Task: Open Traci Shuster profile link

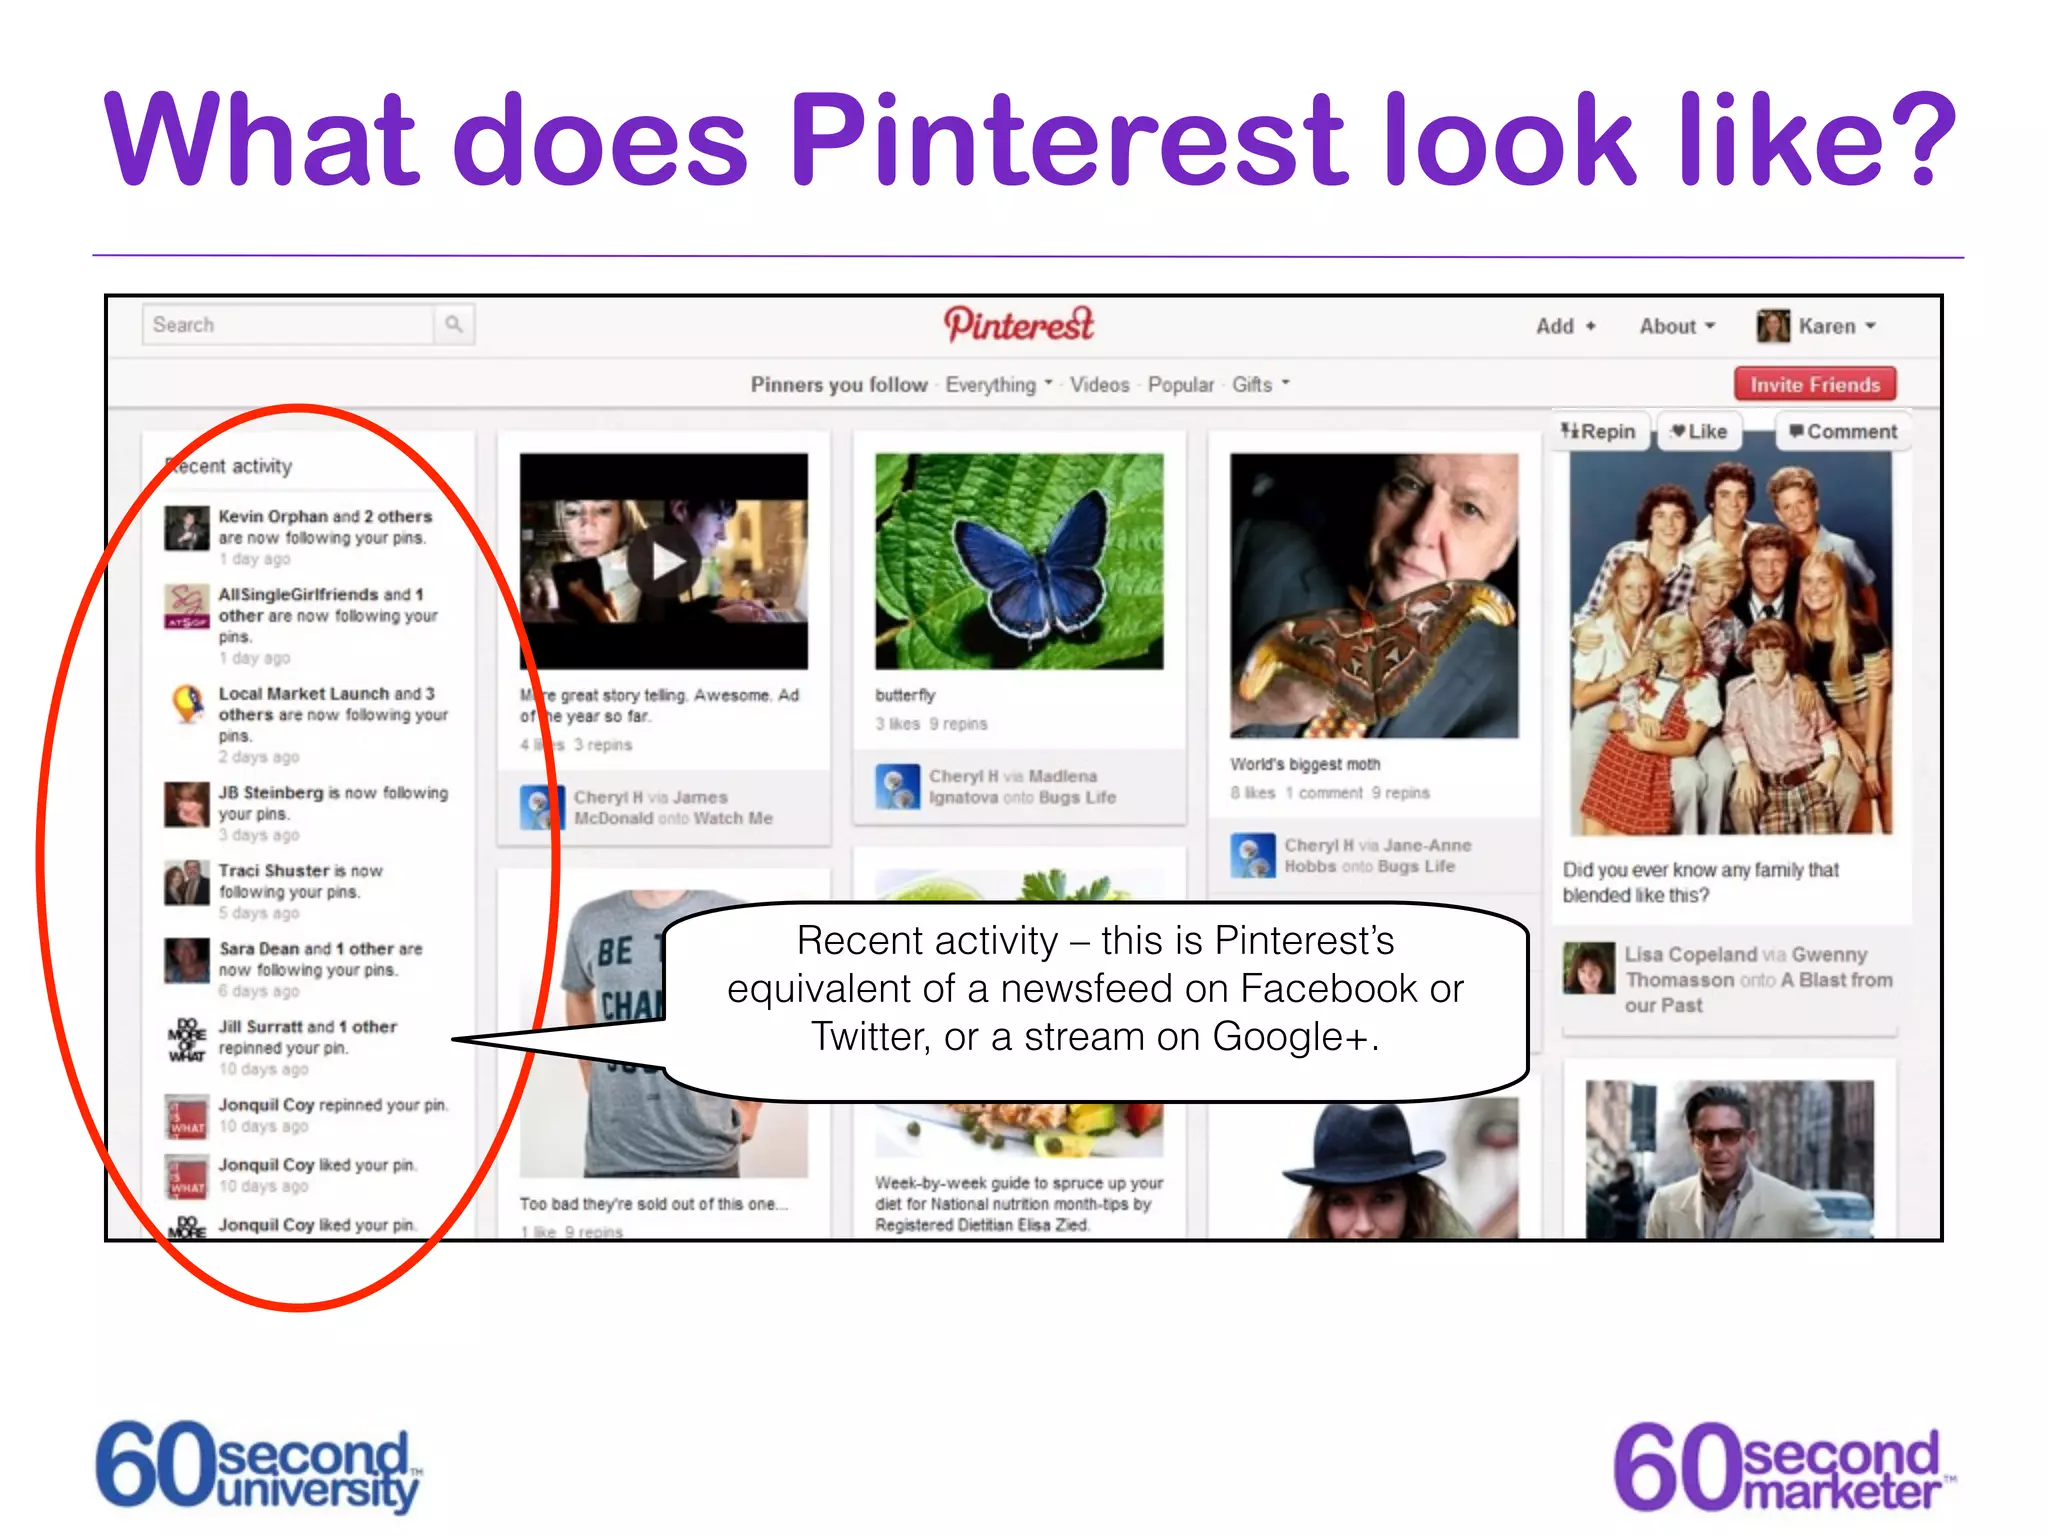Action: click(274, 870)
